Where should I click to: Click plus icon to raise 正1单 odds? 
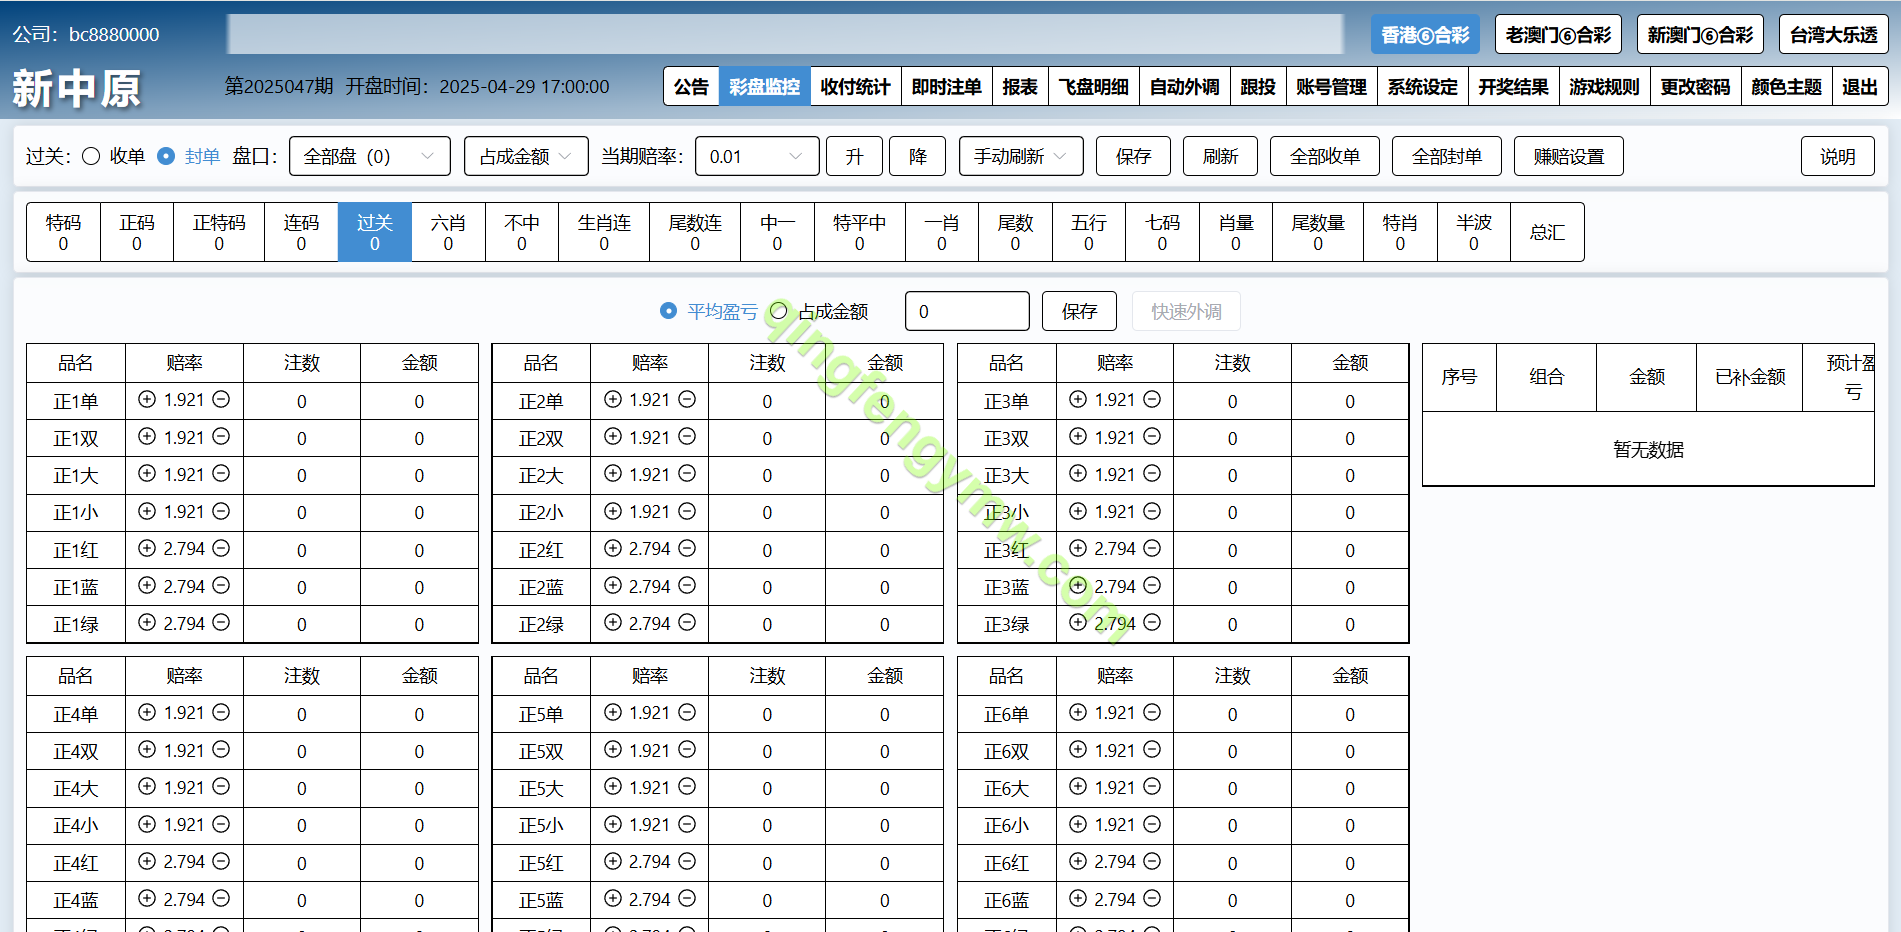[x=147, y=399]
